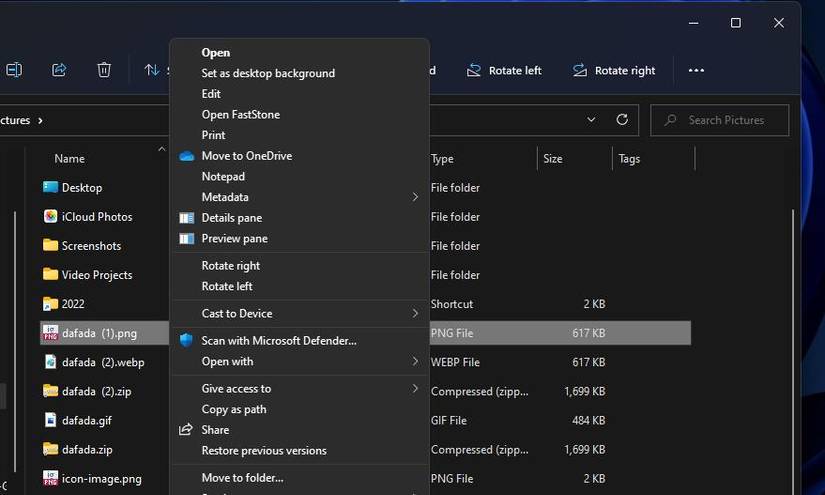
Task: Expand the address bar history dropdown
Action: 591,120
